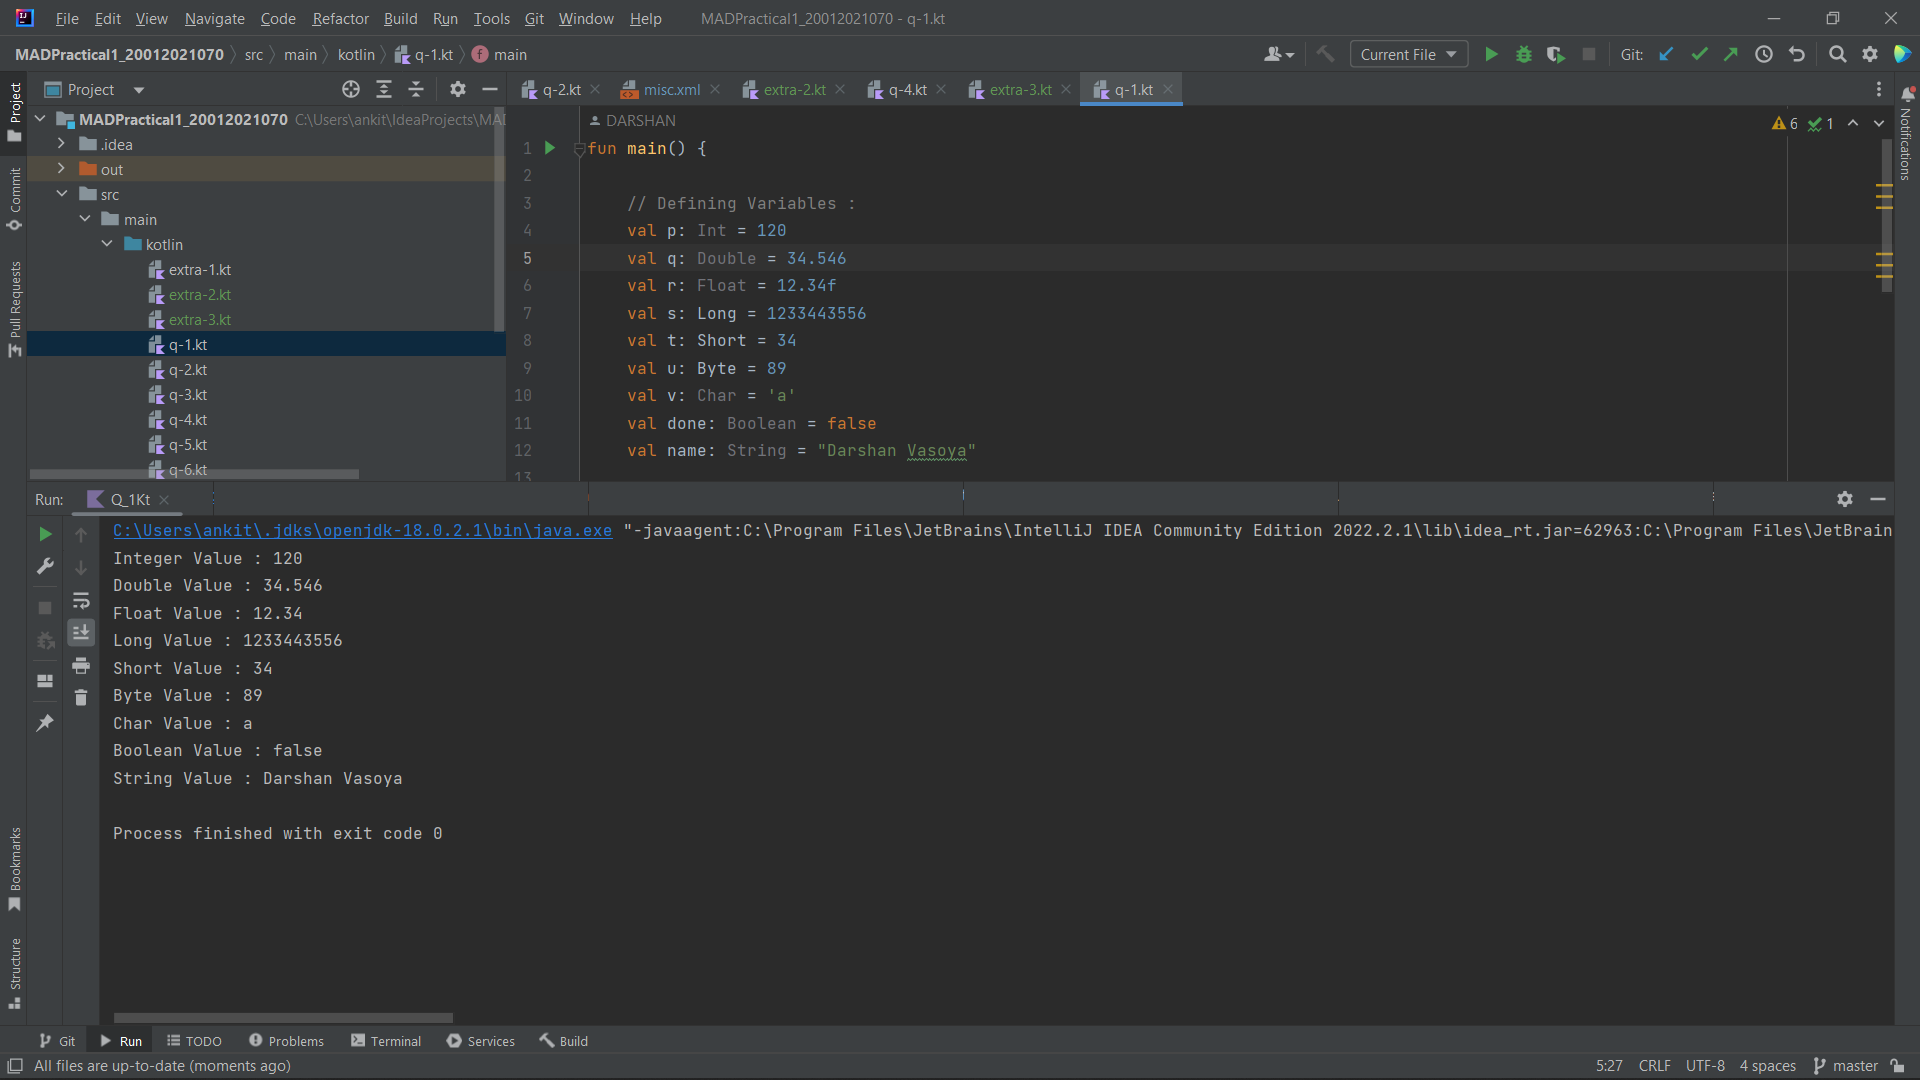Viewport: 1920px width, 1080px height.
Task: Click the Show Git history clock icon
Action: (x=1764, y=55)
